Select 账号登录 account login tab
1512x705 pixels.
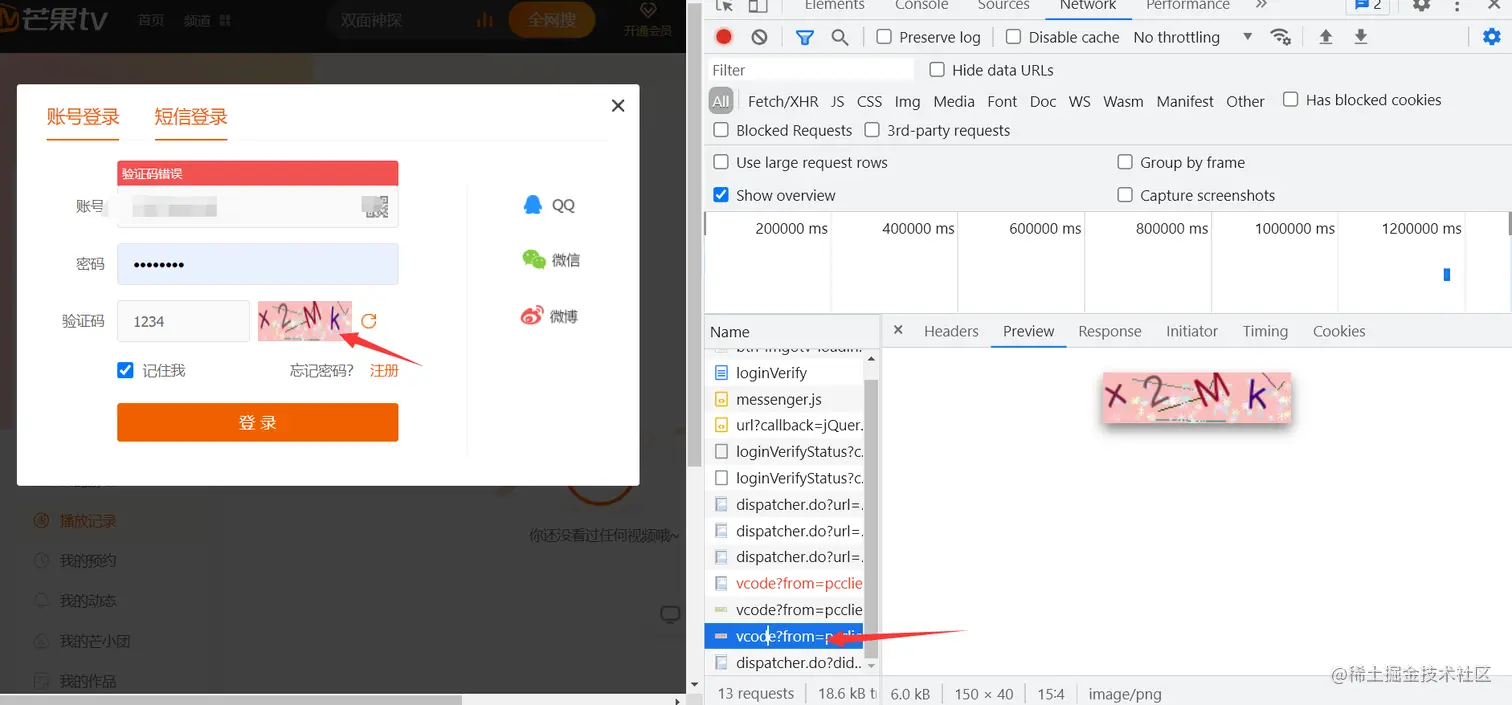click(x=83, y=117)
